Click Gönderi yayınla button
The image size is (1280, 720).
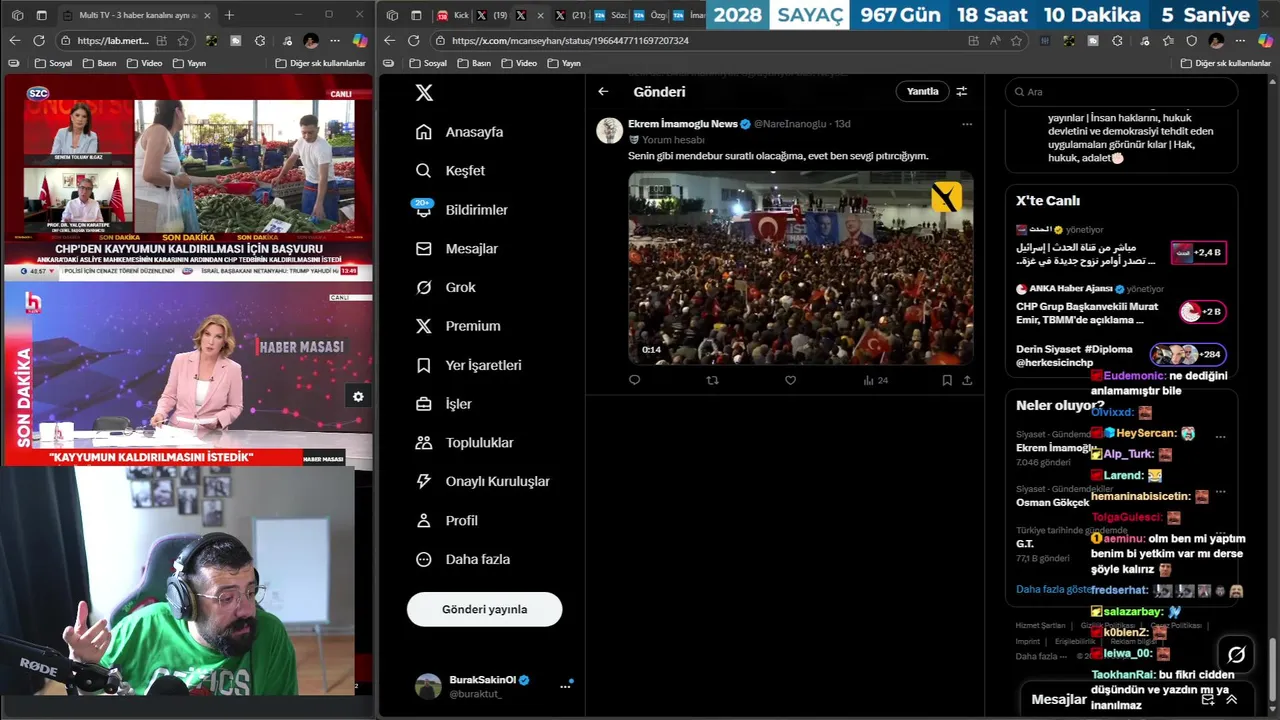(484, 609)
